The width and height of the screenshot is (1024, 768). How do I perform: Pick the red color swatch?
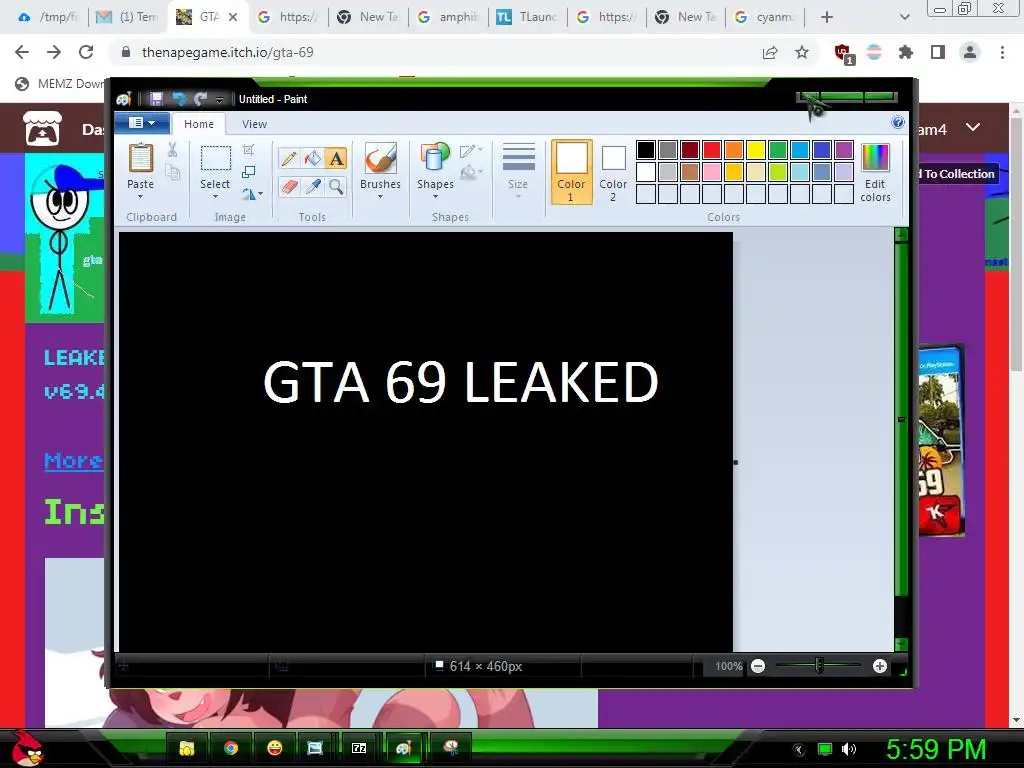click(712, 150)
